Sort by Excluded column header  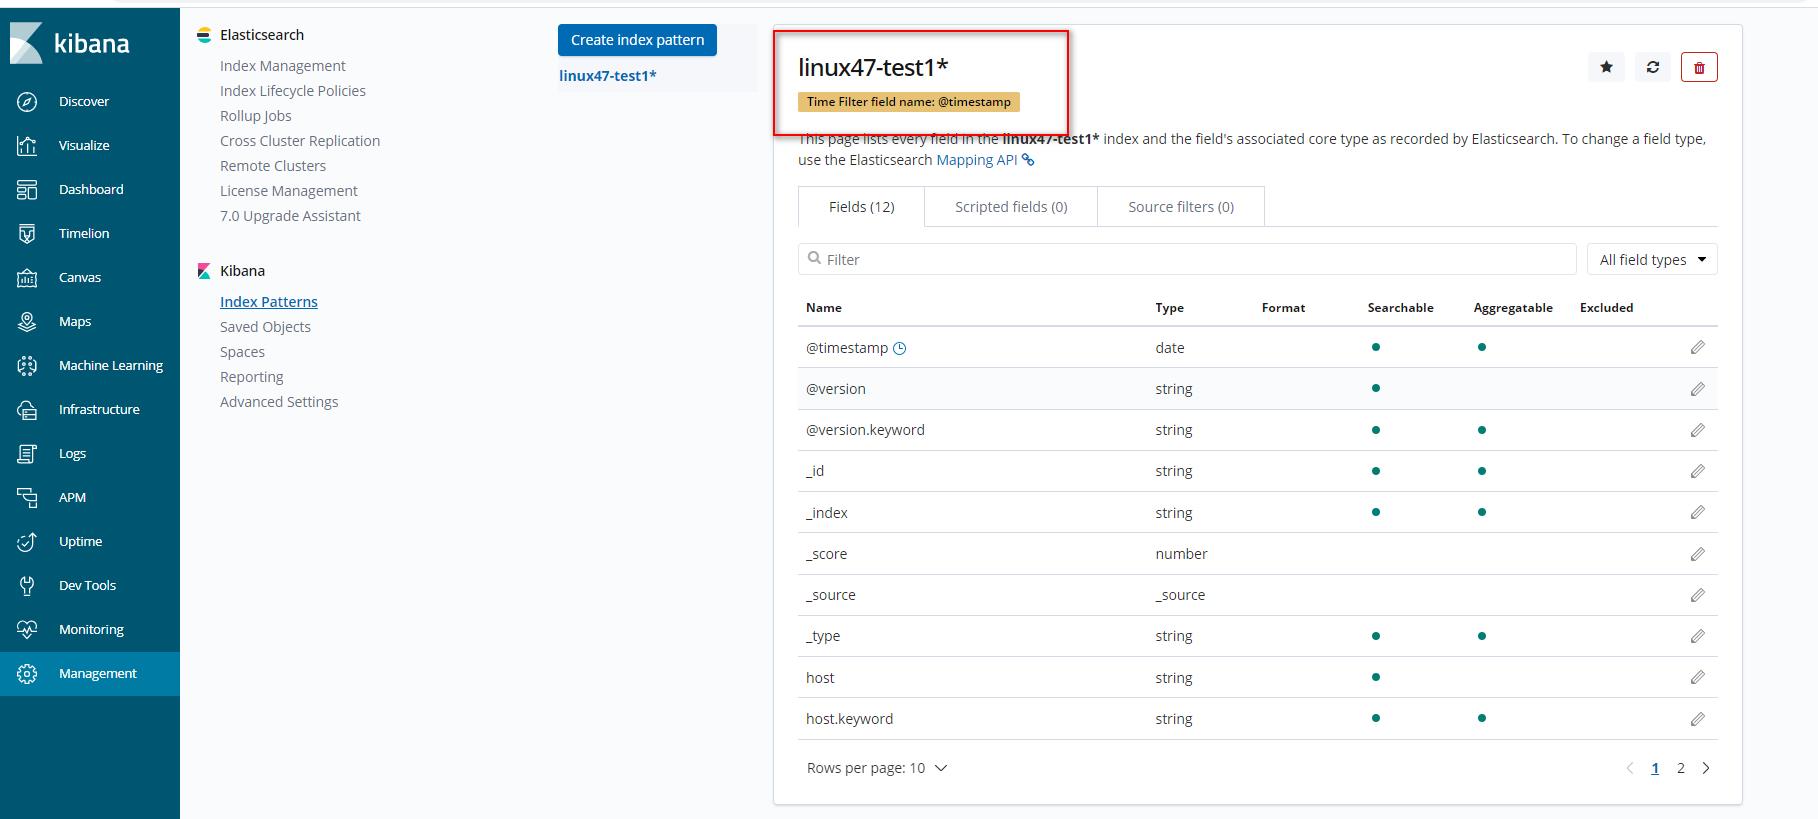[1606, 308]
